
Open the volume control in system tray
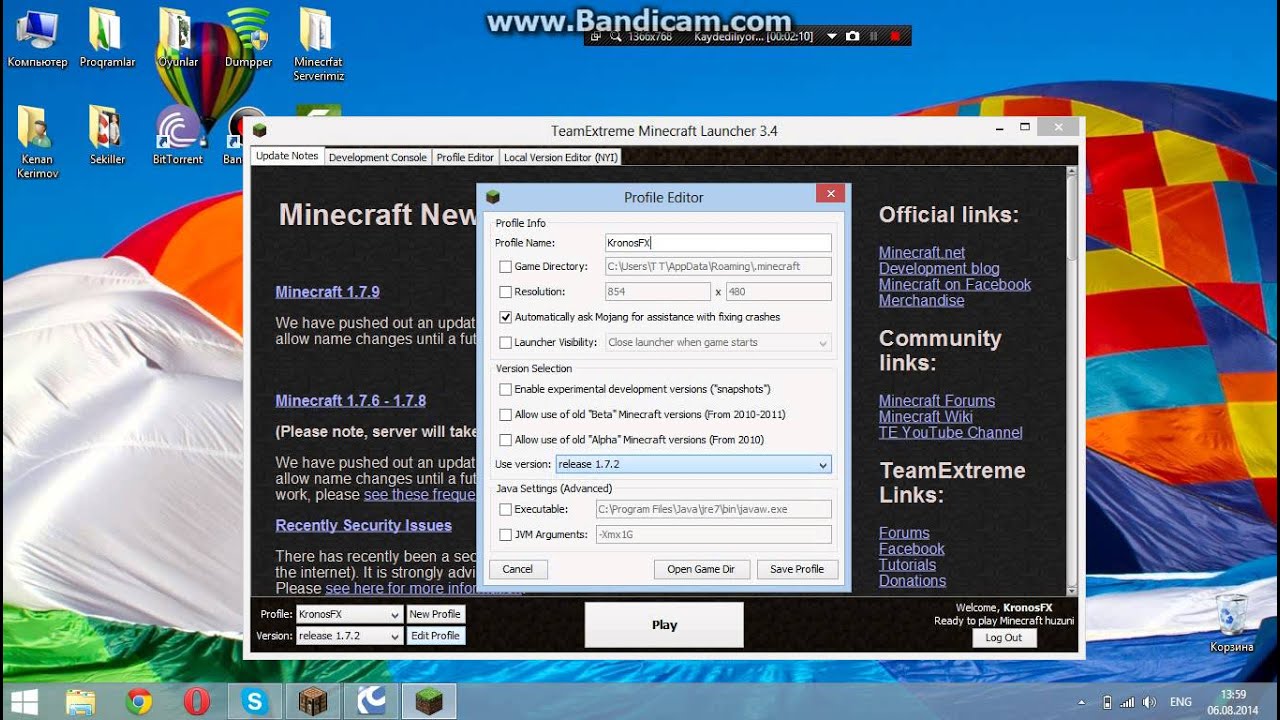coord(1149,702)
